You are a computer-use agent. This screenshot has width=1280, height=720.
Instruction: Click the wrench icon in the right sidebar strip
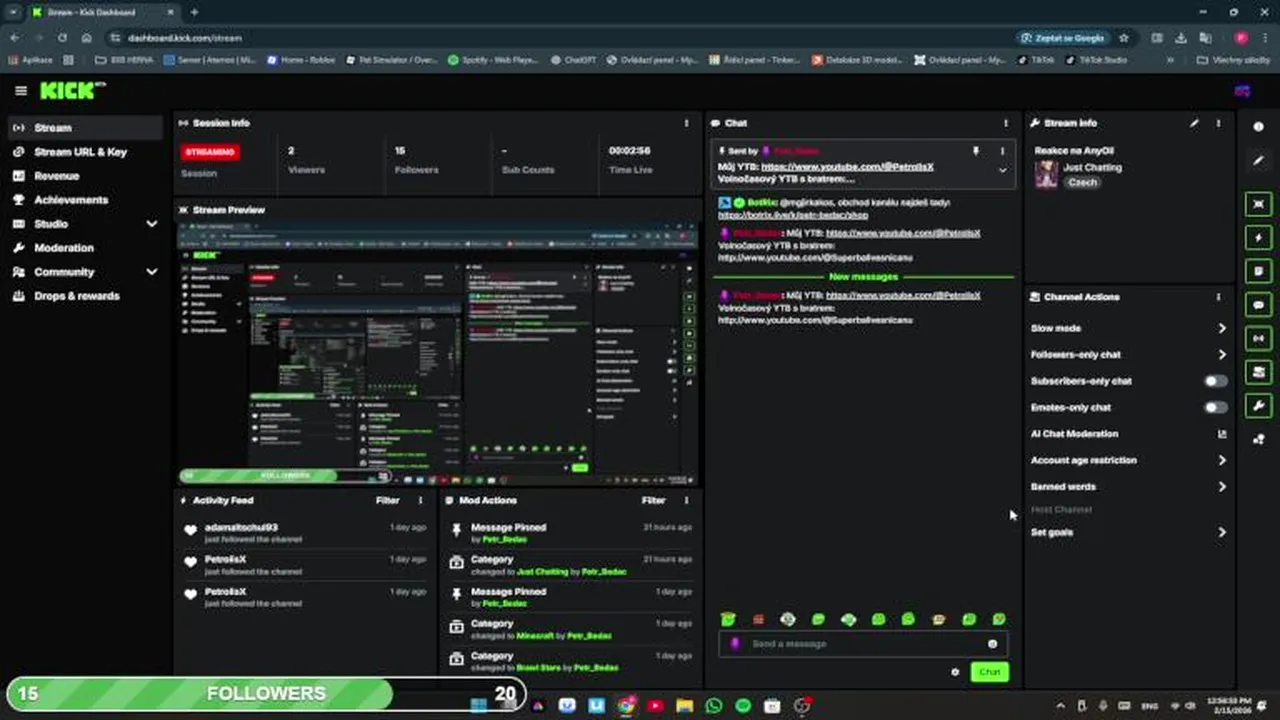pos(1259,405)
